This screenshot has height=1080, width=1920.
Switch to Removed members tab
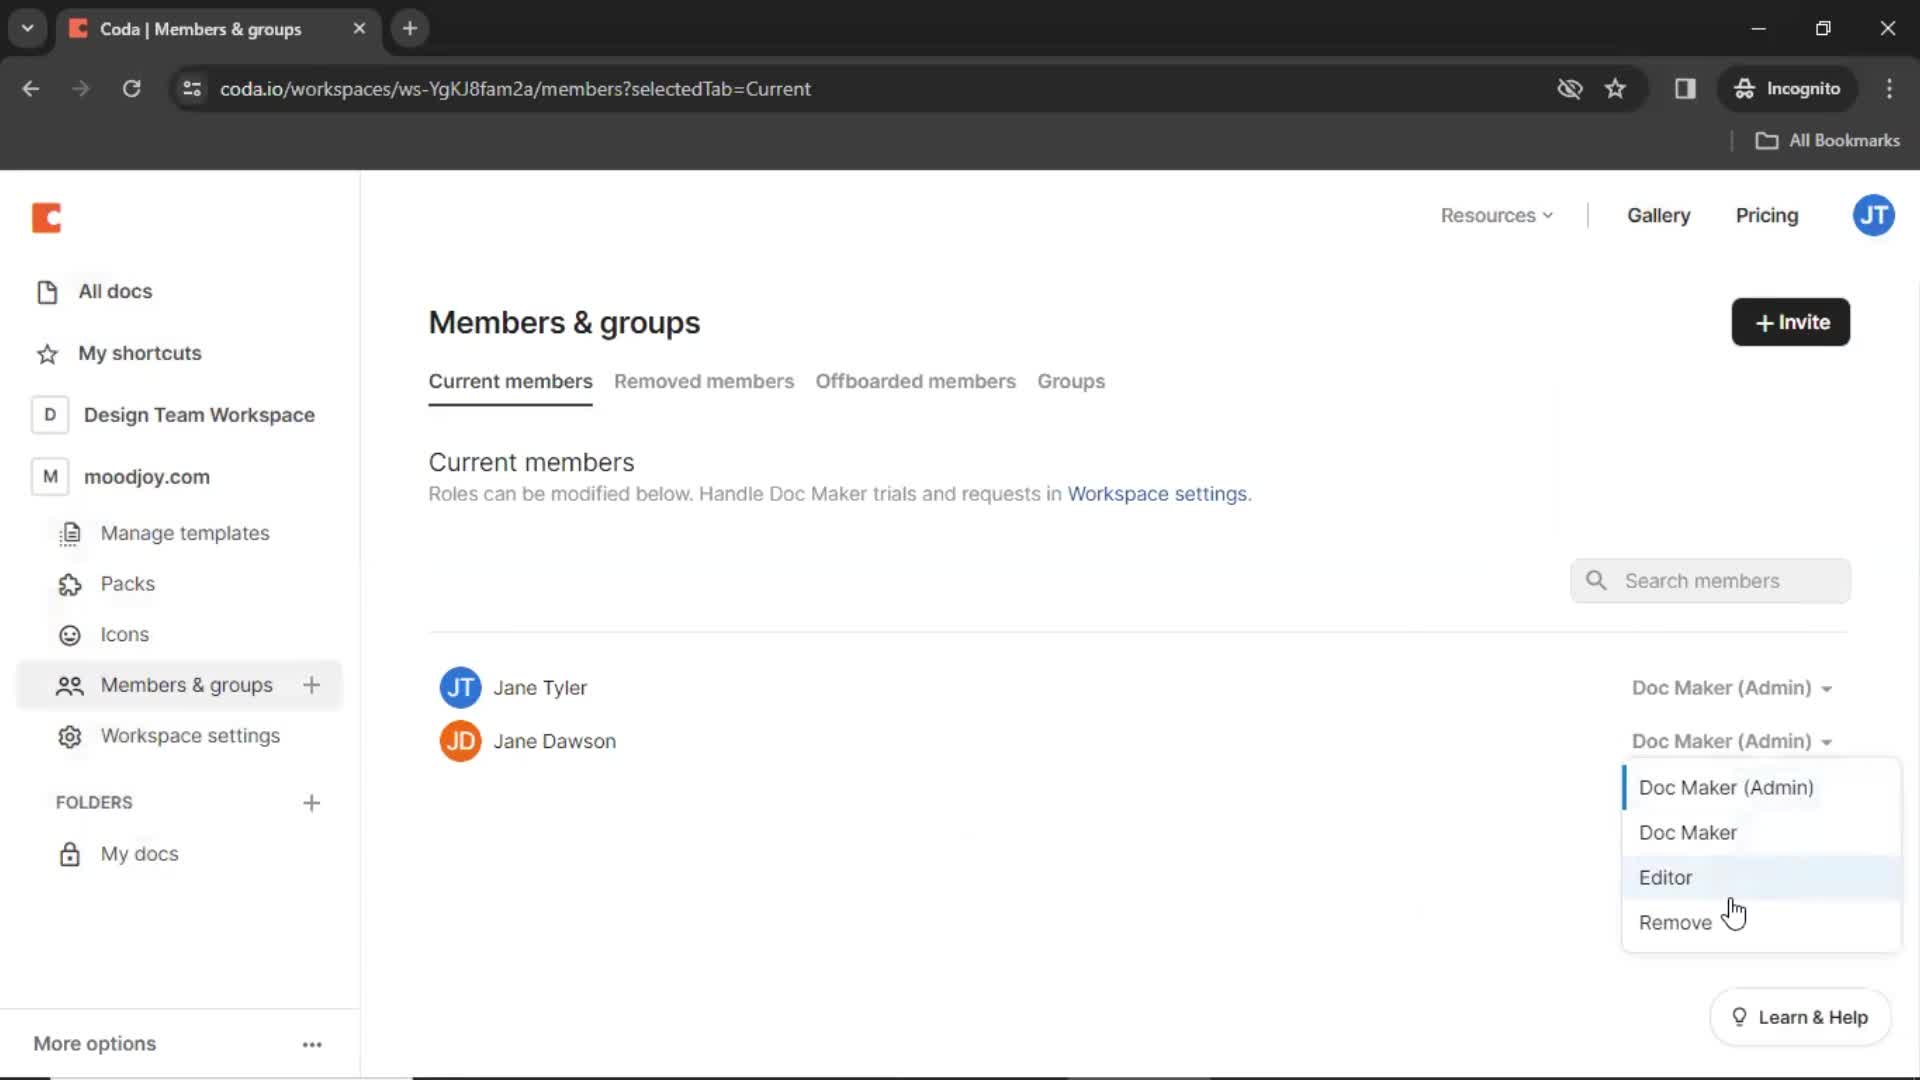click(x=704, y=381)
